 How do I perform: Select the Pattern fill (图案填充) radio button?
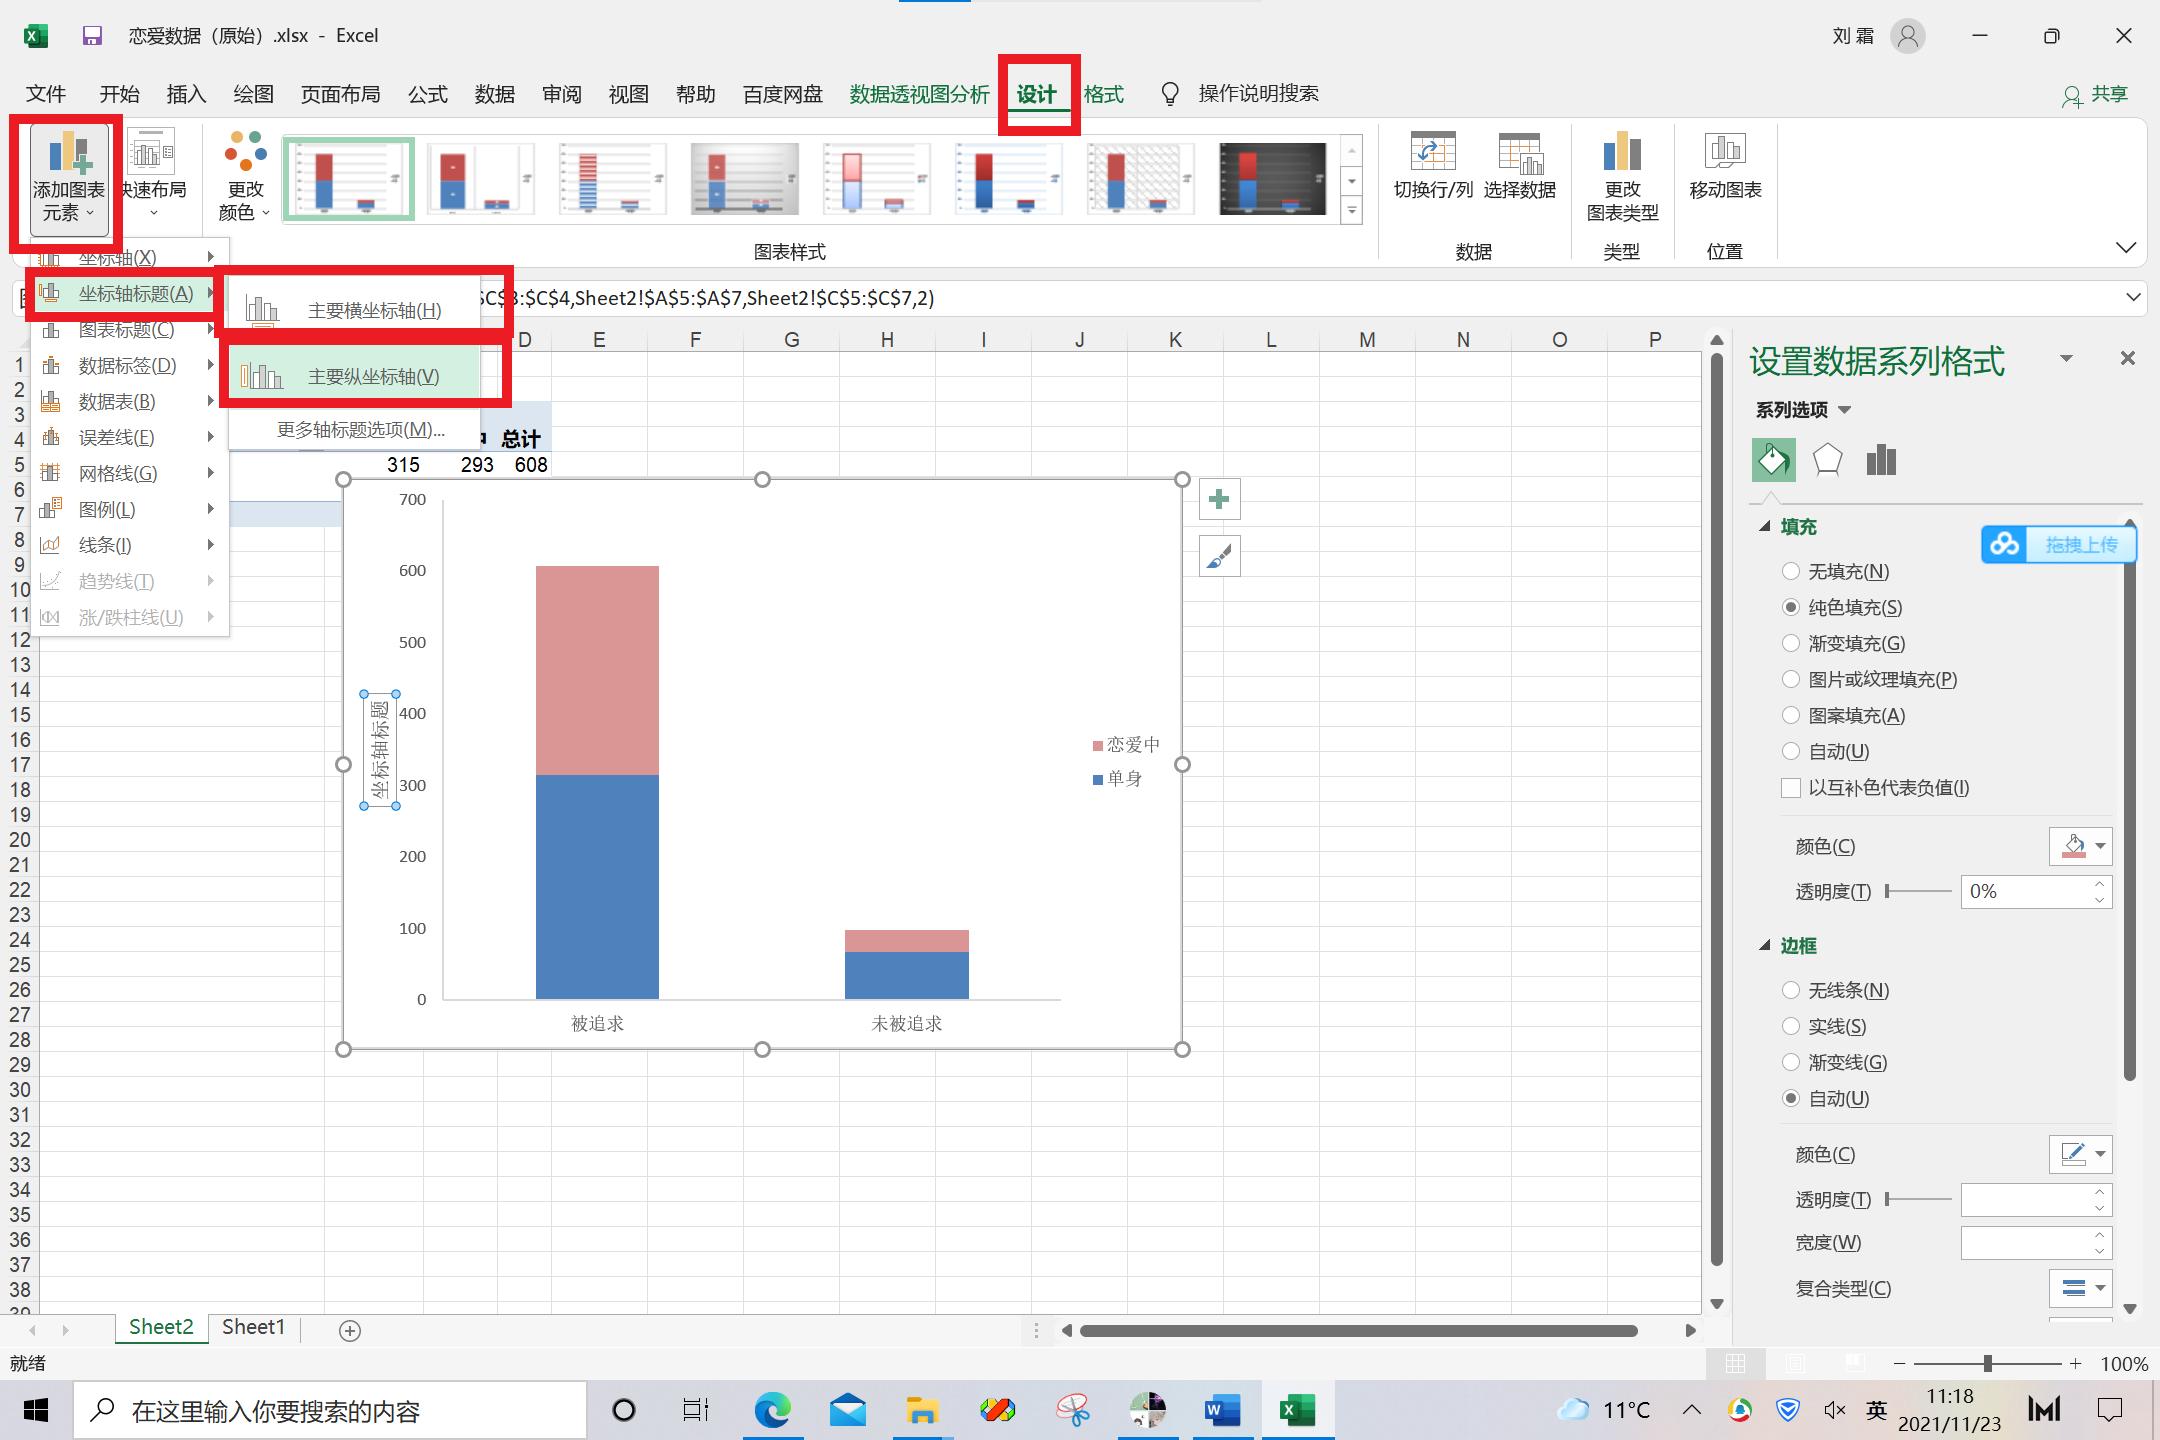click(1791, 715)
